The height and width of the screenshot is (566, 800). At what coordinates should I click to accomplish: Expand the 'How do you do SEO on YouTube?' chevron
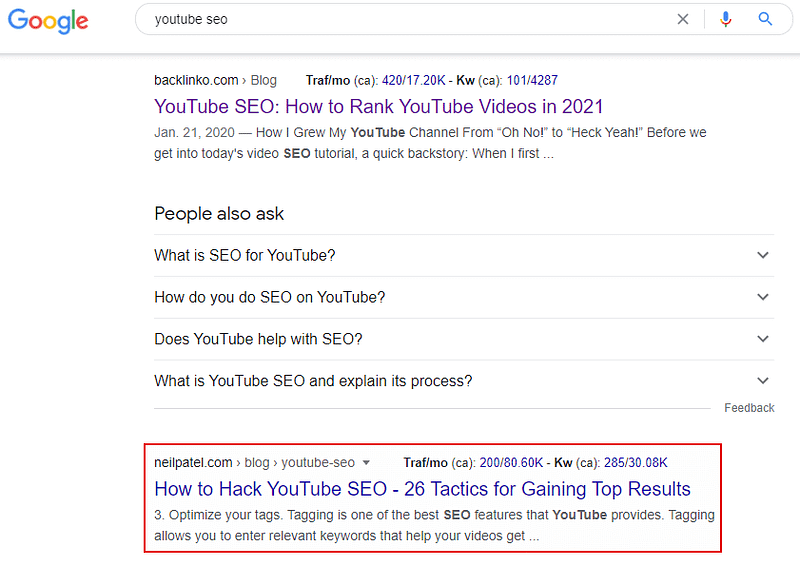763,297
